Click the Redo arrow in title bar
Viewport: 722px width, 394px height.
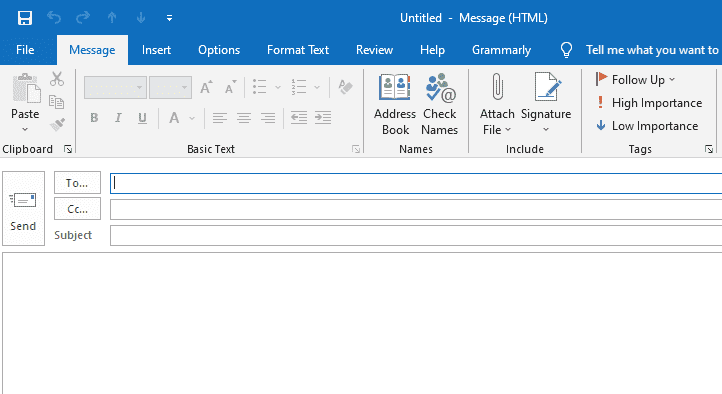point(83,18)
